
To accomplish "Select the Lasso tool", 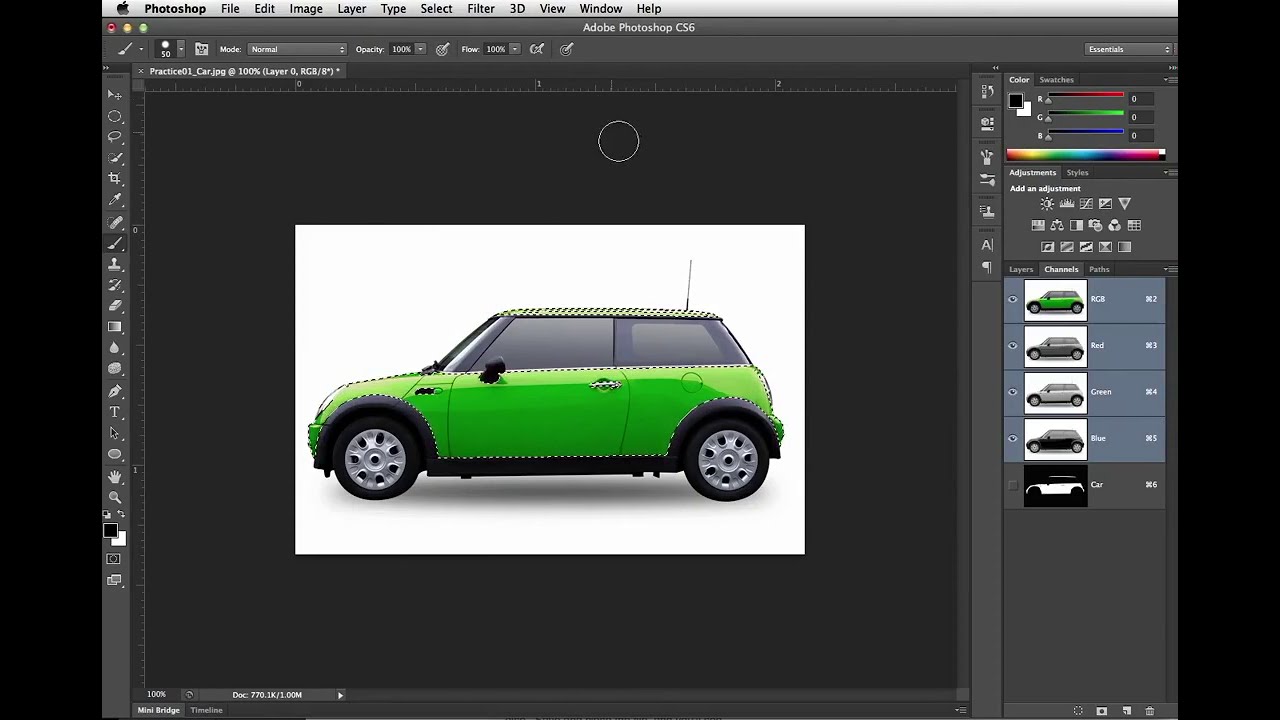I will (x=114, y=137).
